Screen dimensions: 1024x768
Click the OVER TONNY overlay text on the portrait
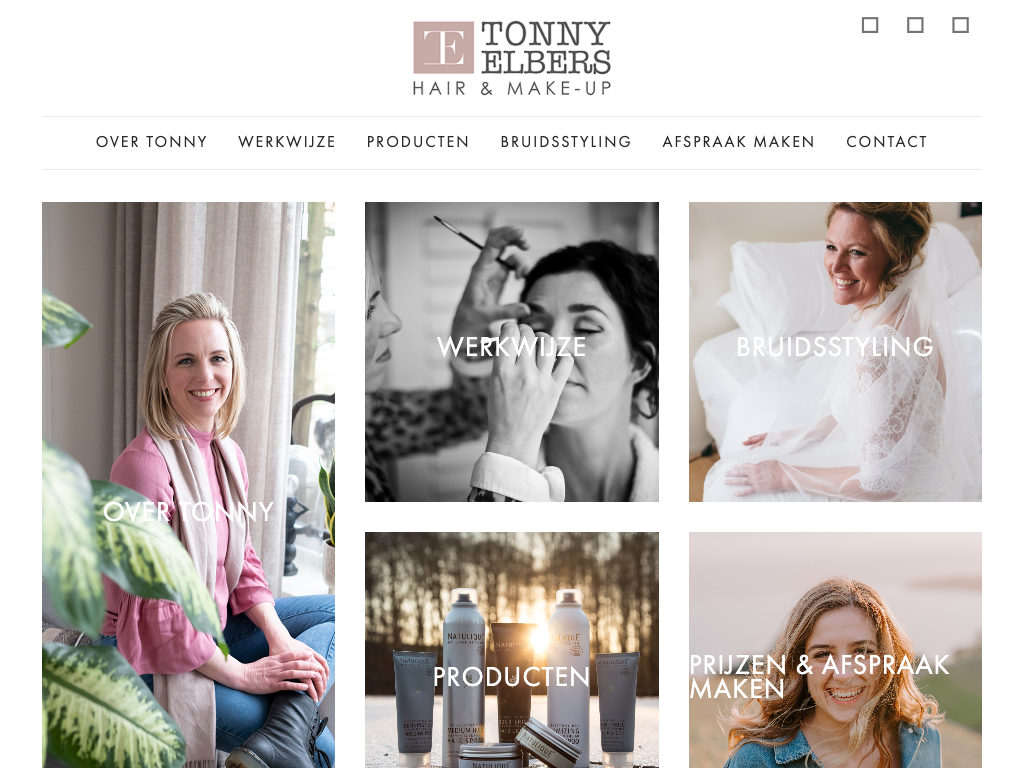[188, 511]
